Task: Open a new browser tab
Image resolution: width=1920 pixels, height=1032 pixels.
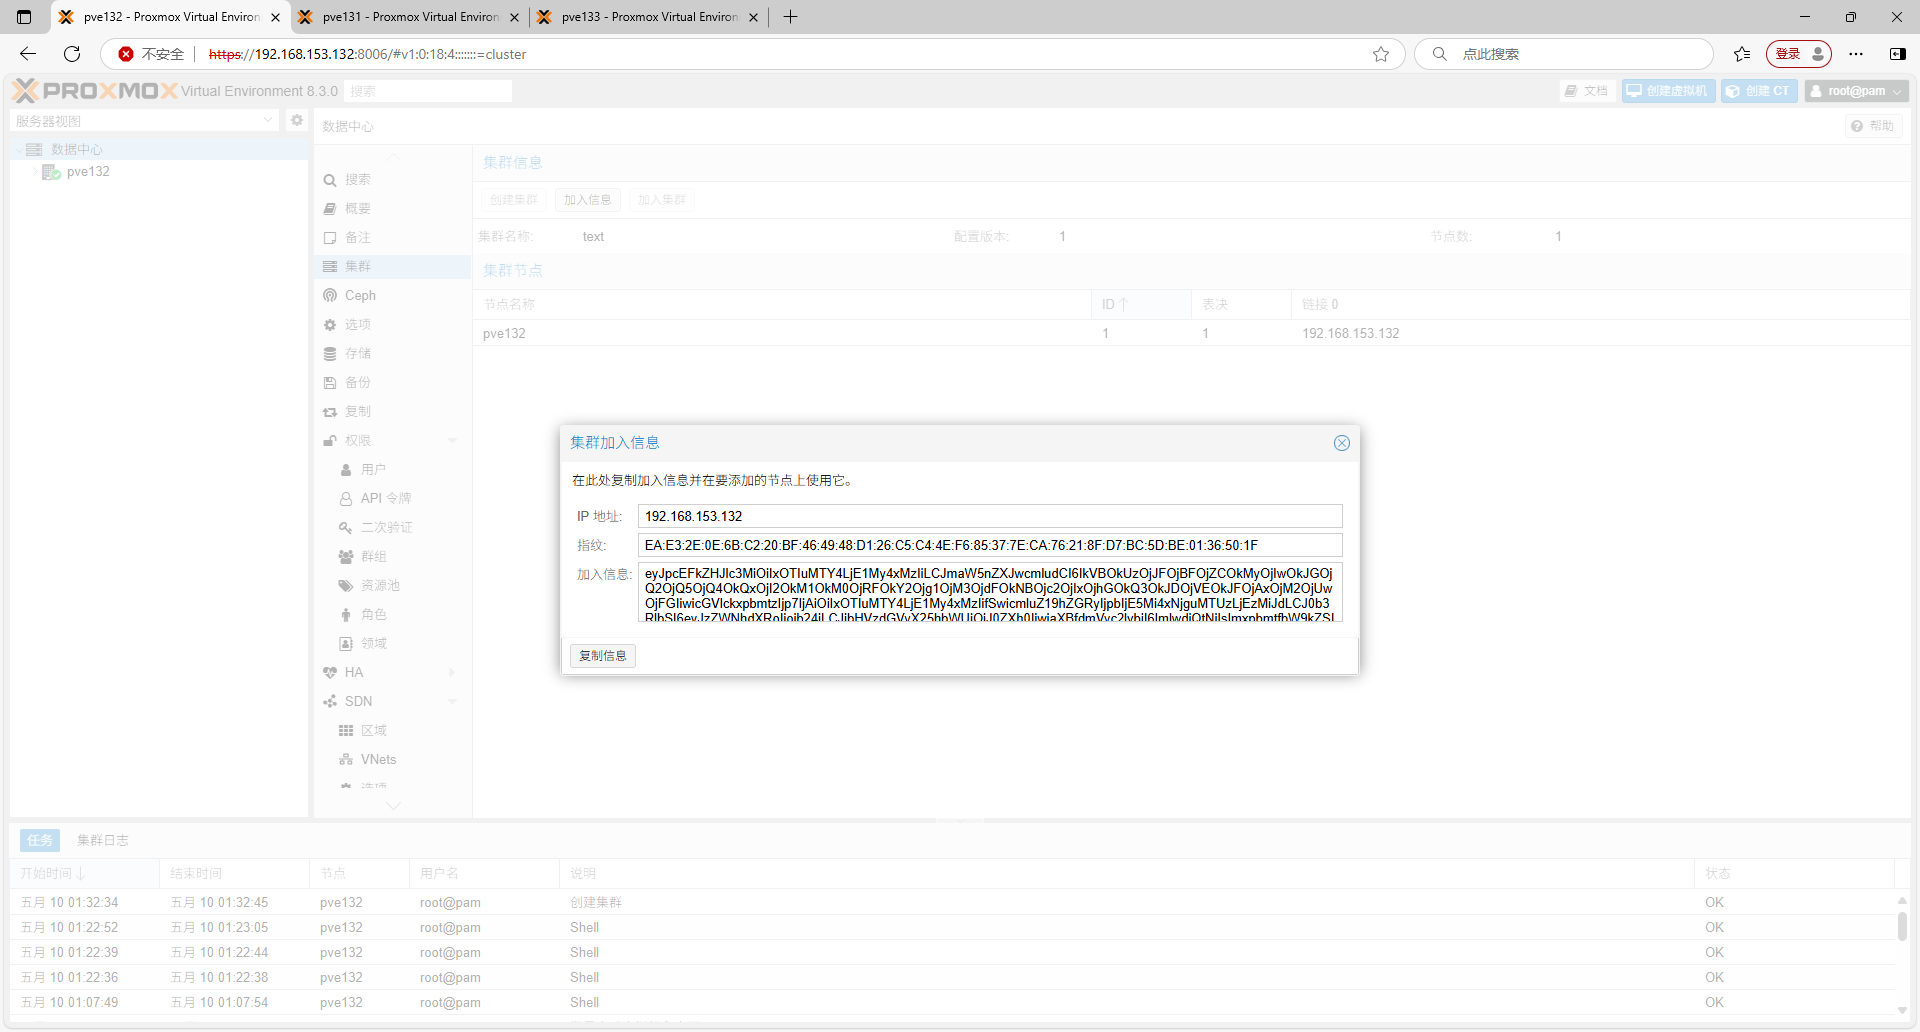Action: (790, 17)
